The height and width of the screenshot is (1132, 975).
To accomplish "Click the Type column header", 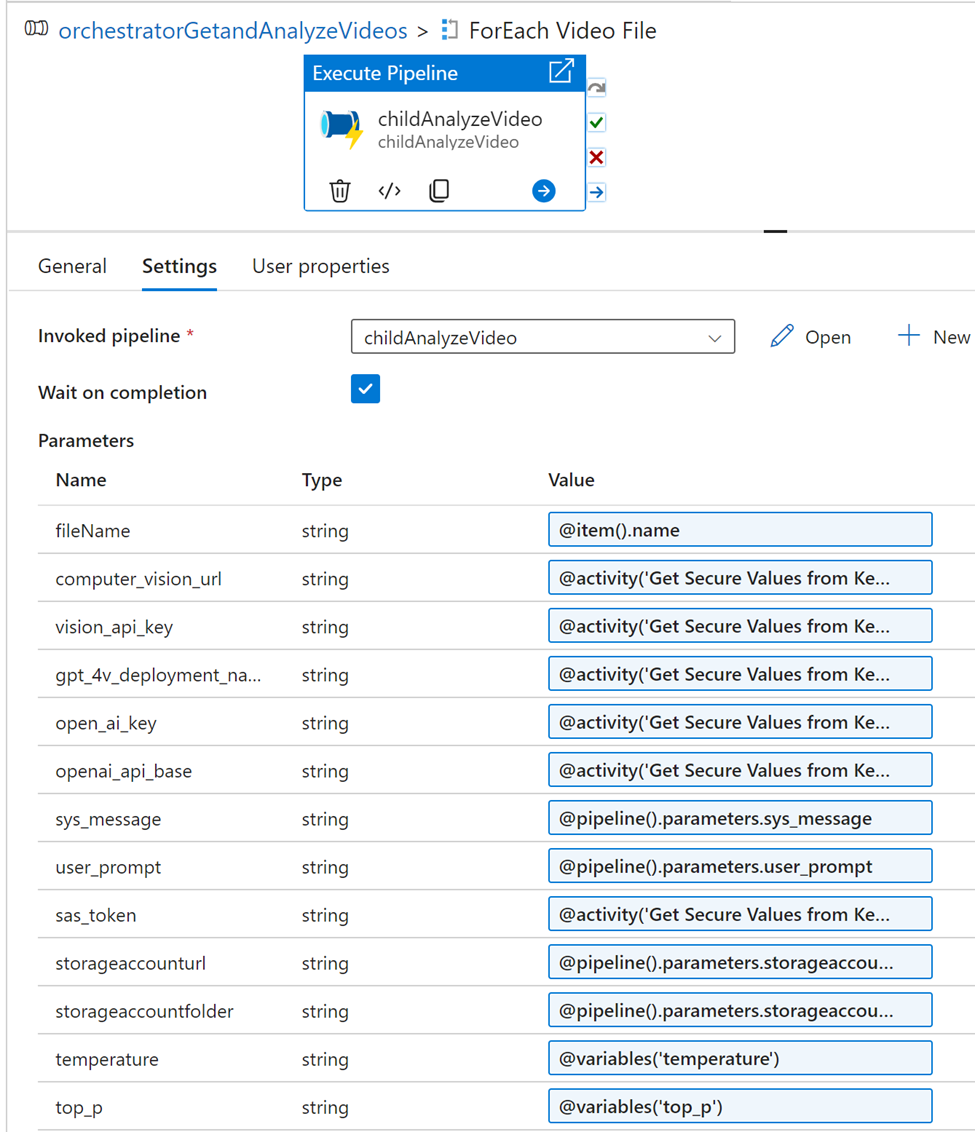I will tap(322, 480).
